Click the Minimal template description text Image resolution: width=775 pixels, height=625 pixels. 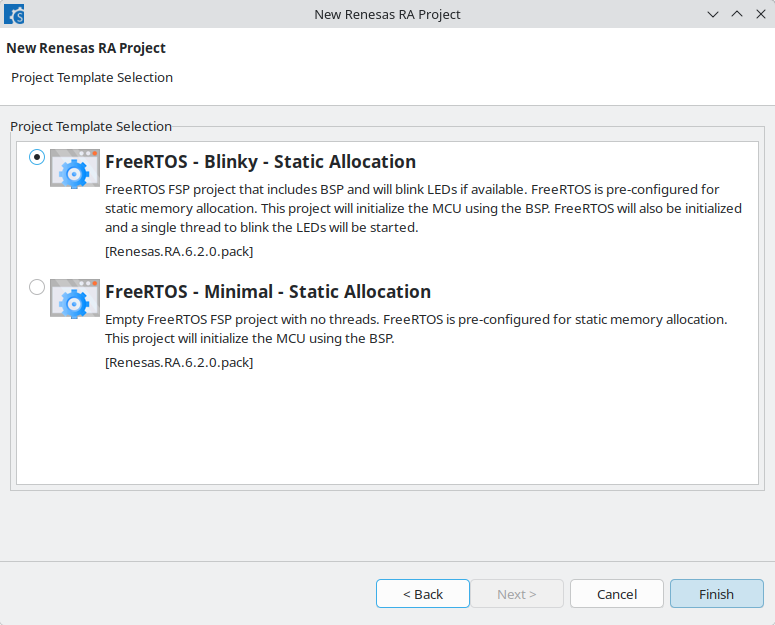pyautogui.click(x=416, y=329)
